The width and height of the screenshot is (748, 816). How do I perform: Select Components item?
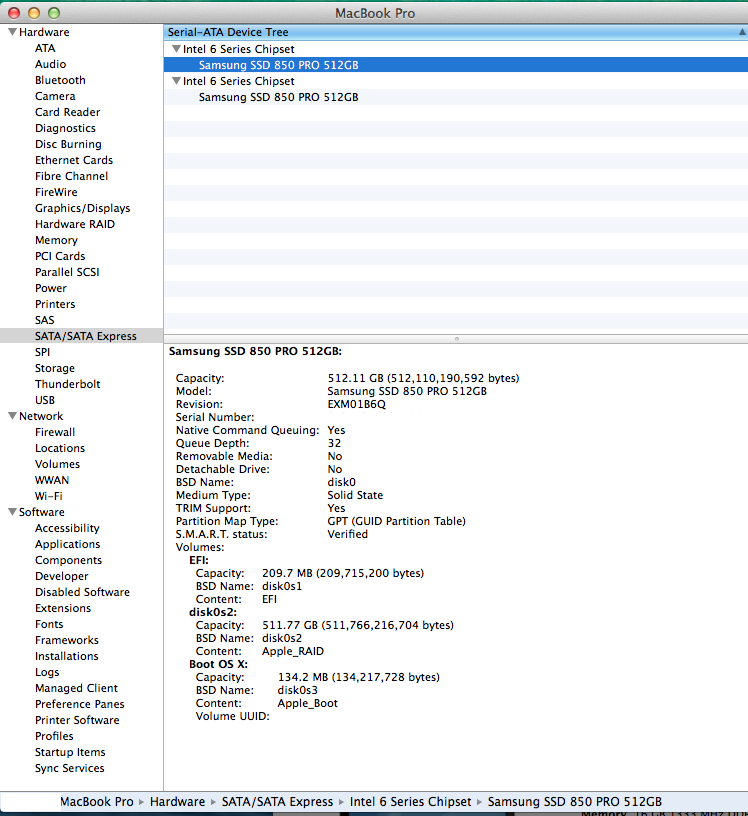pos(68,560)
